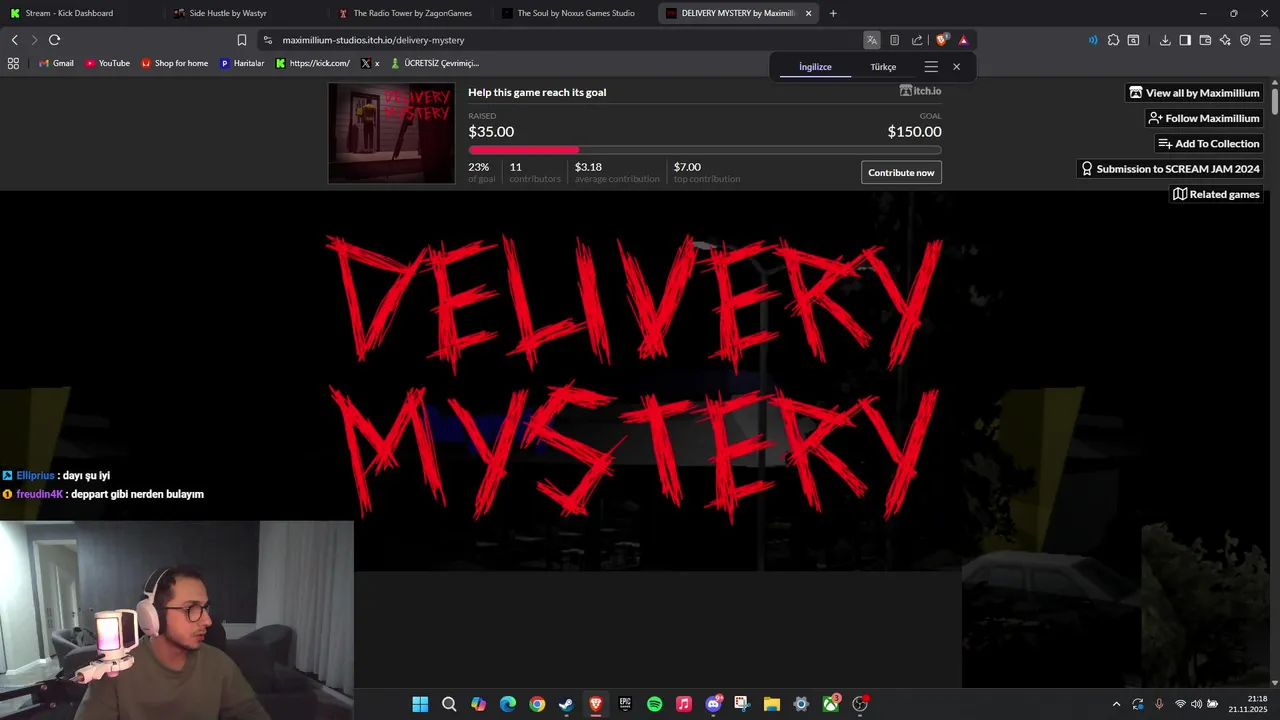Bookmark this page with the bookmark icon
Viewport: 1280px width, 720px height.
point(242,40)
